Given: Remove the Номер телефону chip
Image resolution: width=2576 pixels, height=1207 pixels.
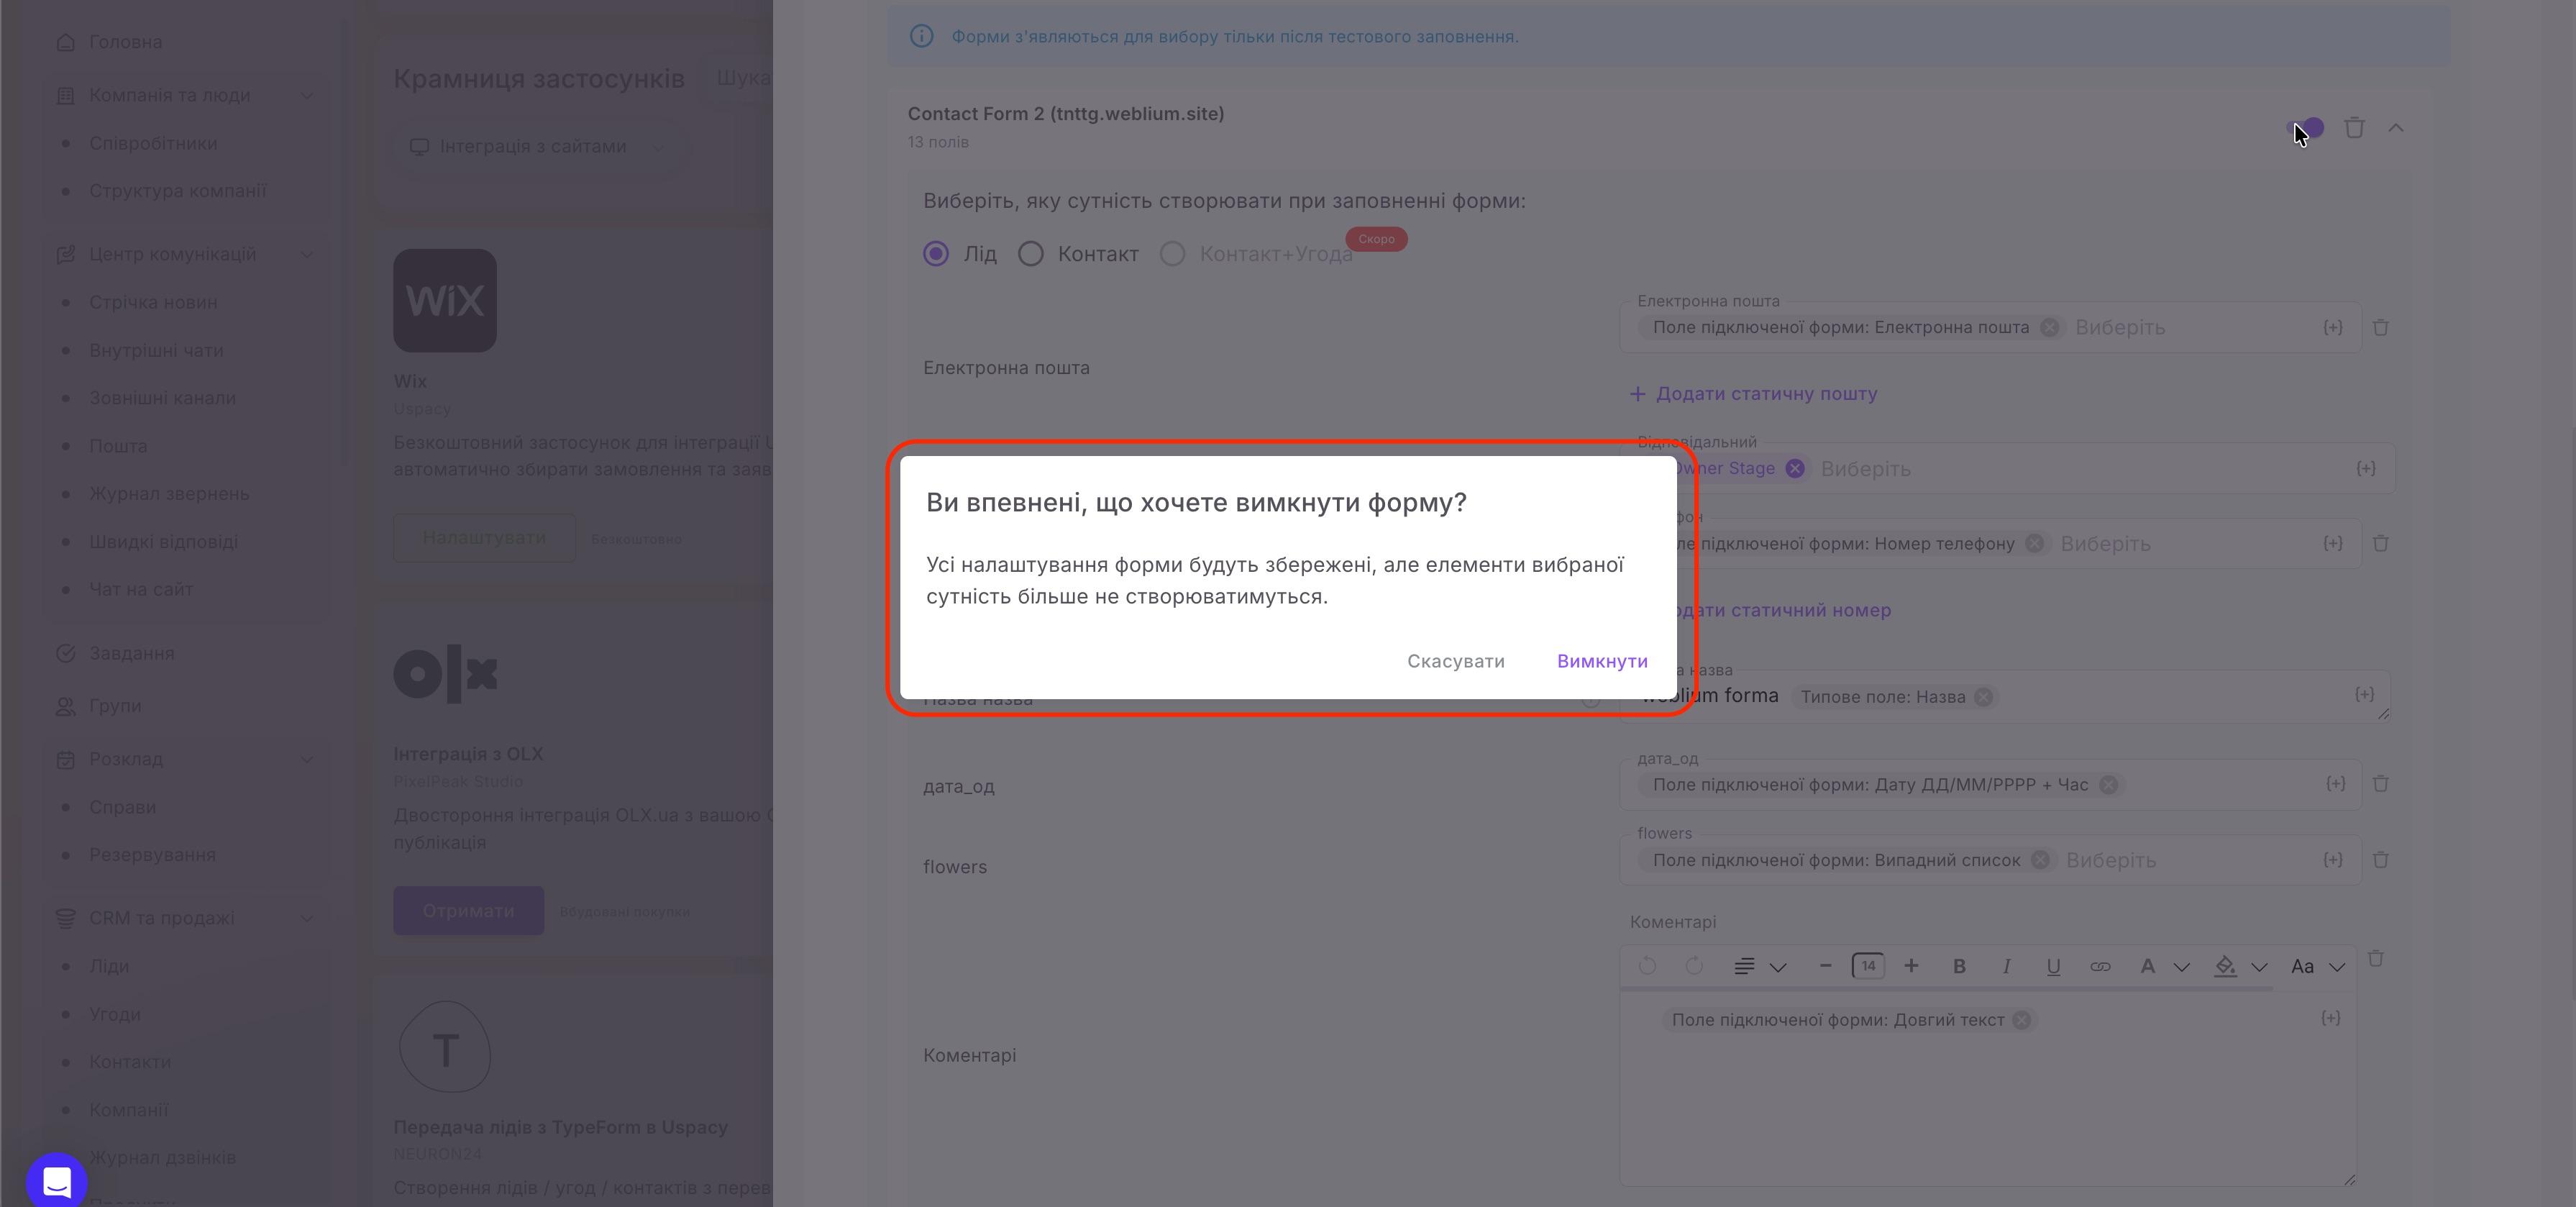Looking at the screenshot, I should (x=2035, y=544).
